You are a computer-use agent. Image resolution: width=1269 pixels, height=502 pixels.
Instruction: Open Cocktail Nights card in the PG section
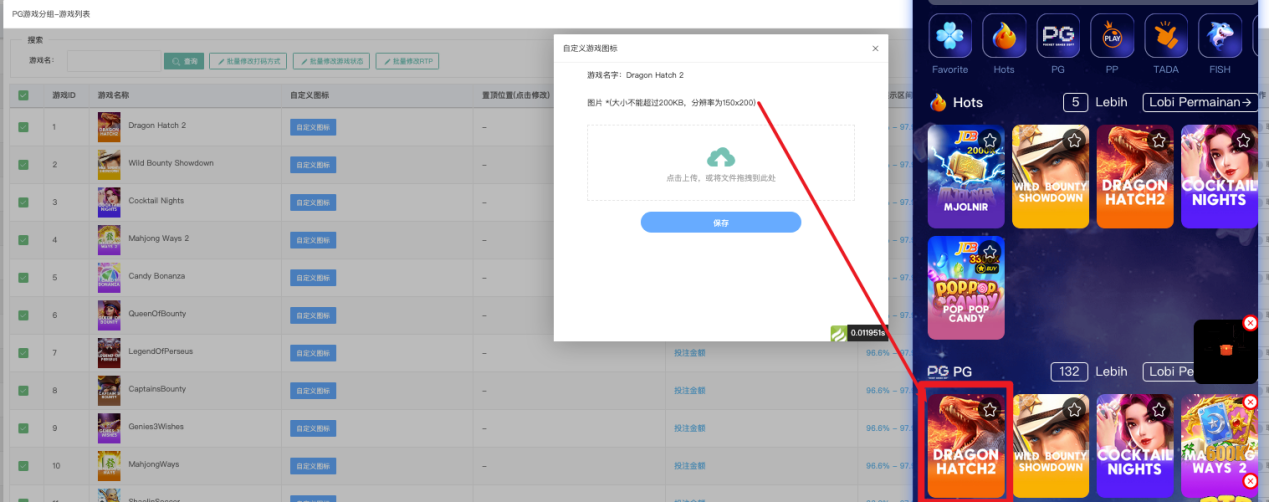[x=1135, y=446]
